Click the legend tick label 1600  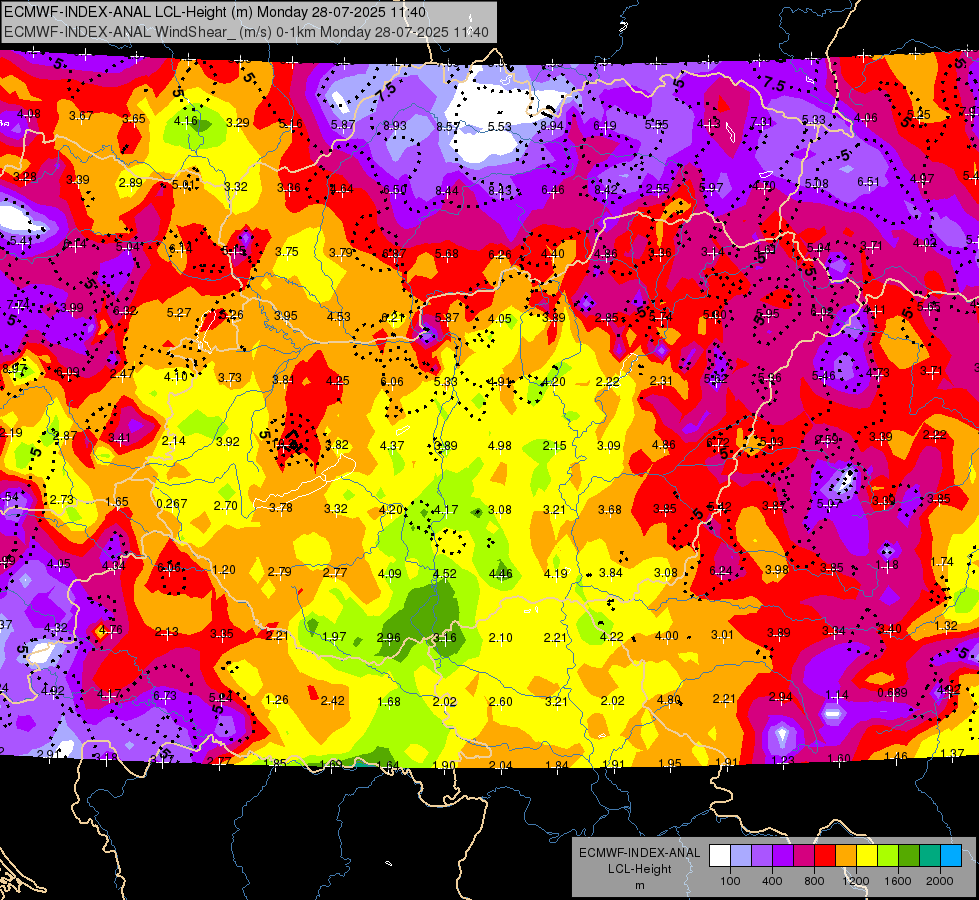(898, 881)
